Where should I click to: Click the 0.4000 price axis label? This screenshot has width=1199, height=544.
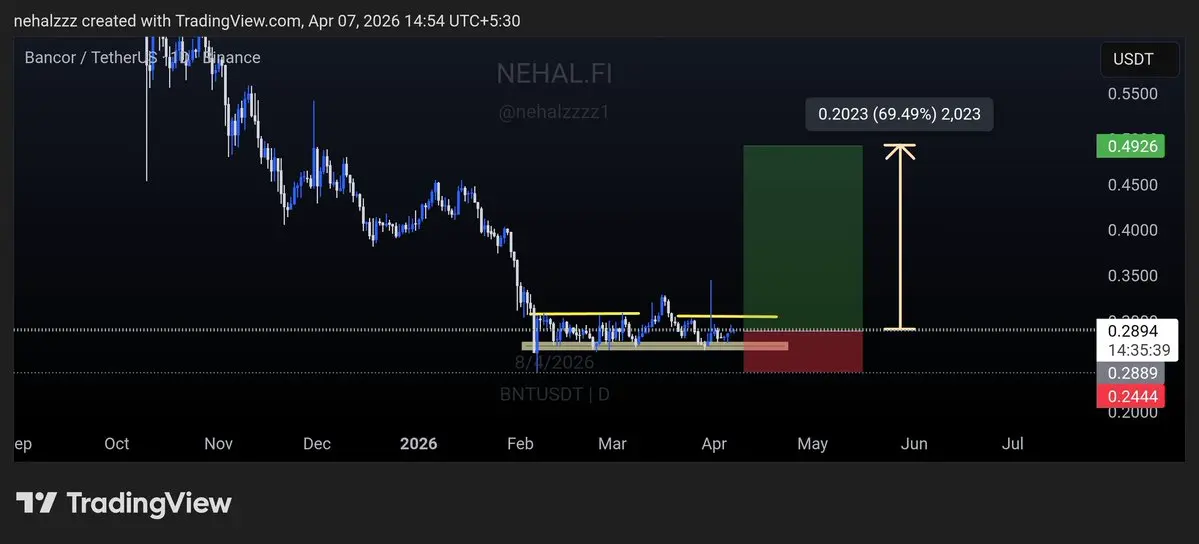point(1132,230)
